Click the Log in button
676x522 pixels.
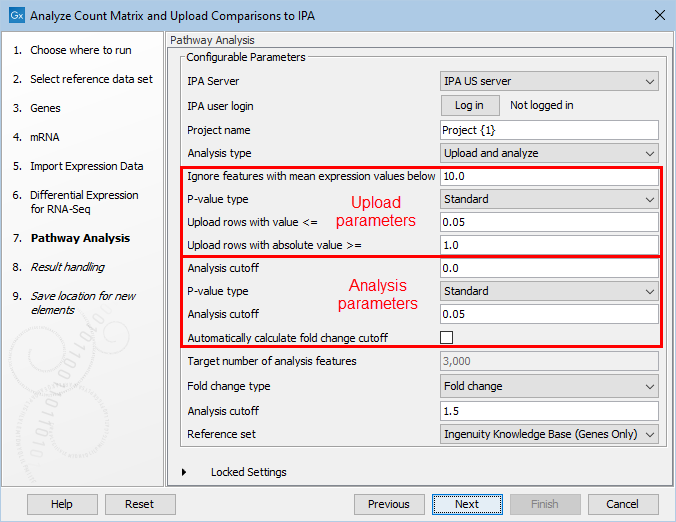(469, 105)
